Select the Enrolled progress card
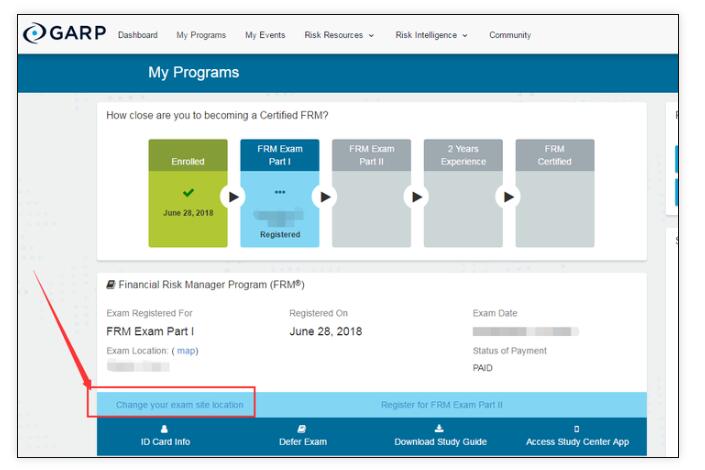Screen dimensions: 705x470 coord(188,193)
